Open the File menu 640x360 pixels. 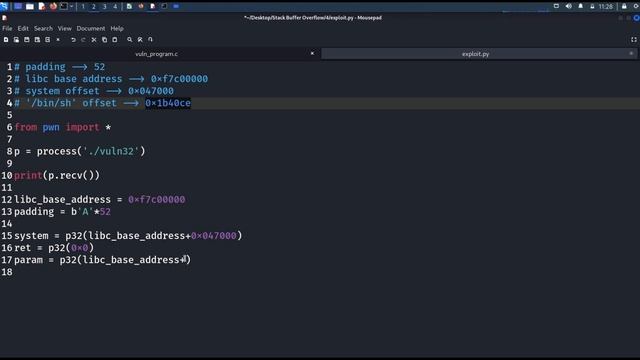(x=7, y=29)
